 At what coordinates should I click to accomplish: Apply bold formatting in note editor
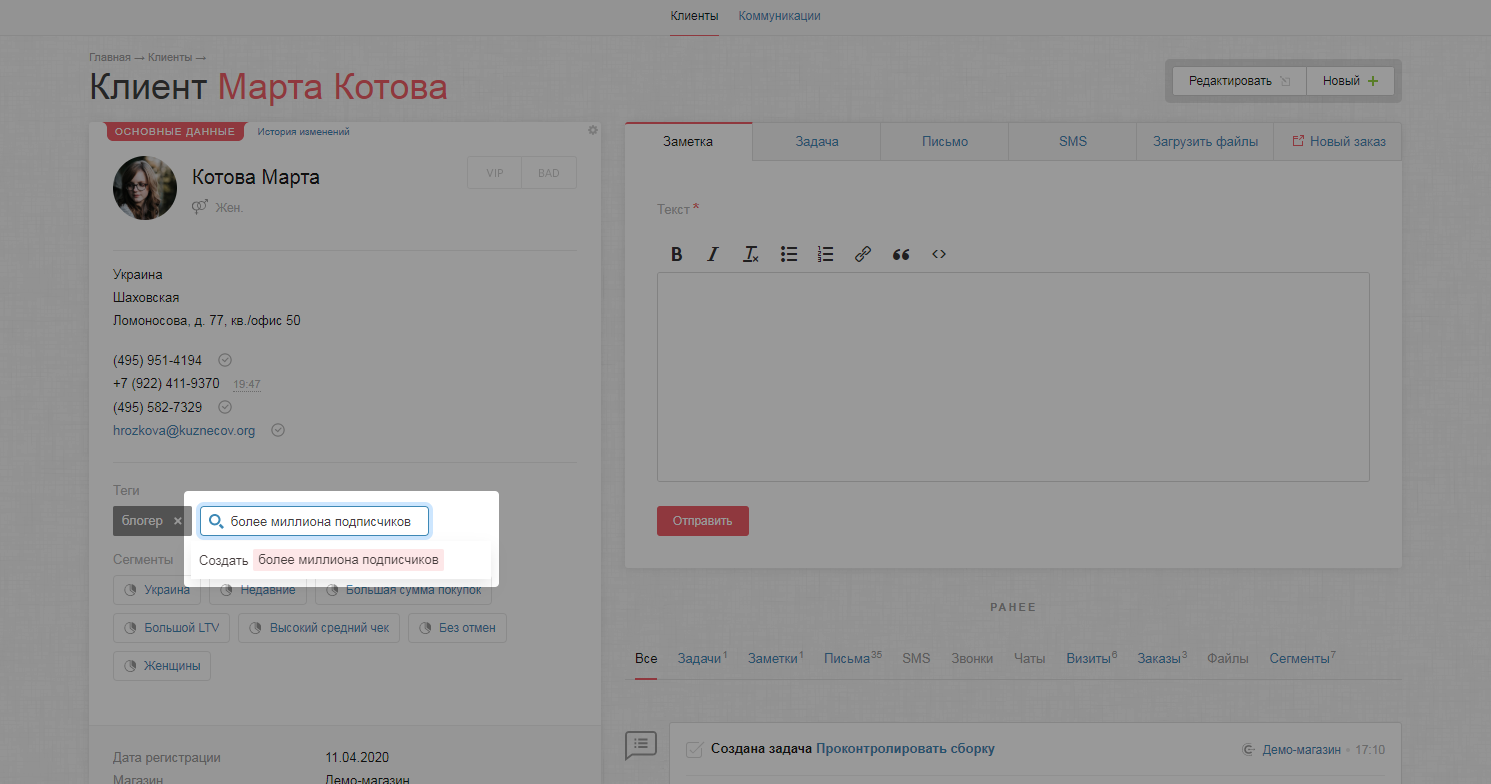click(x=677, y=254)
